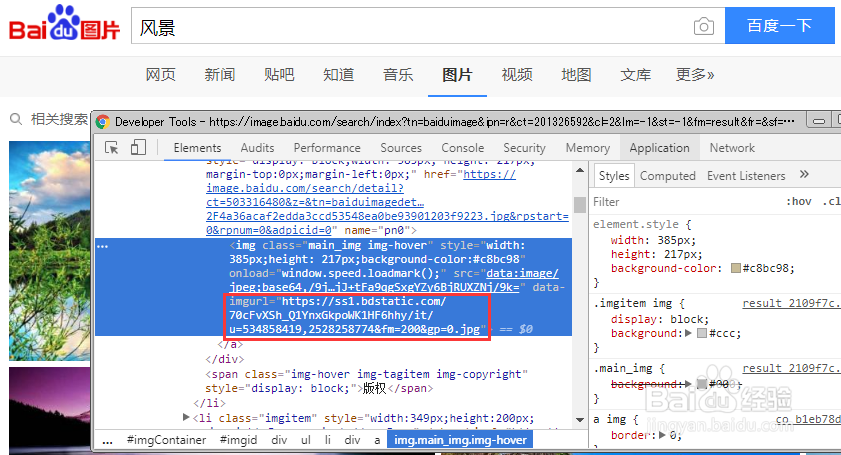The image size is (841, 455).
Task: Open the 知道 navigation tab
Action: tap(338, 75)
